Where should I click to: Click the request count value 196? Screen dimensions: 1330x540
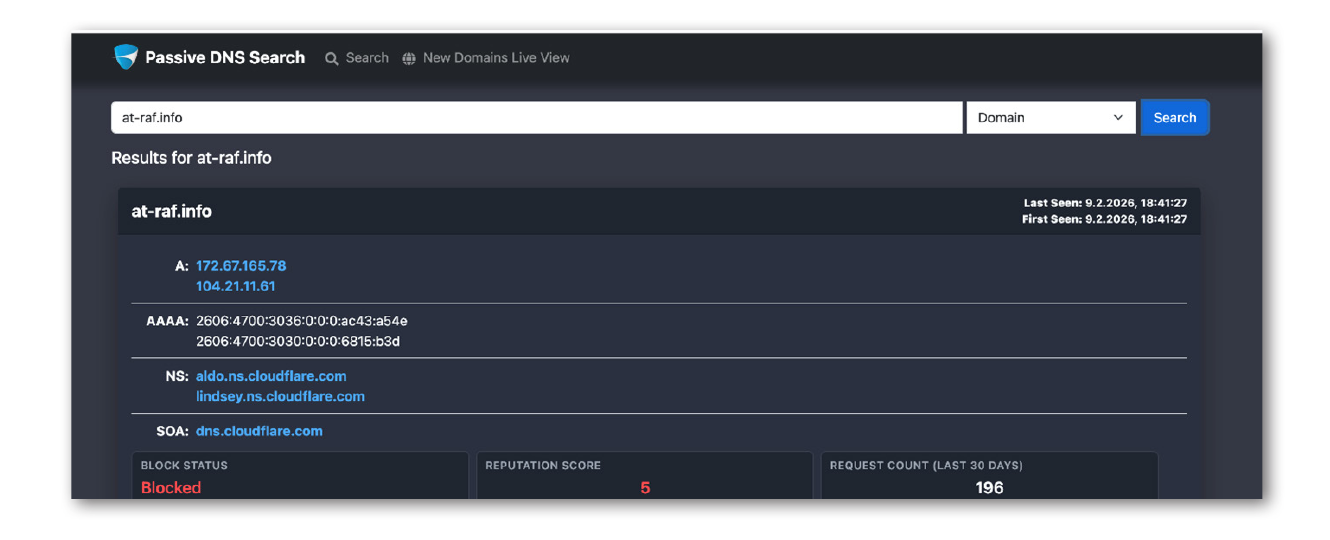coord(989,488)
